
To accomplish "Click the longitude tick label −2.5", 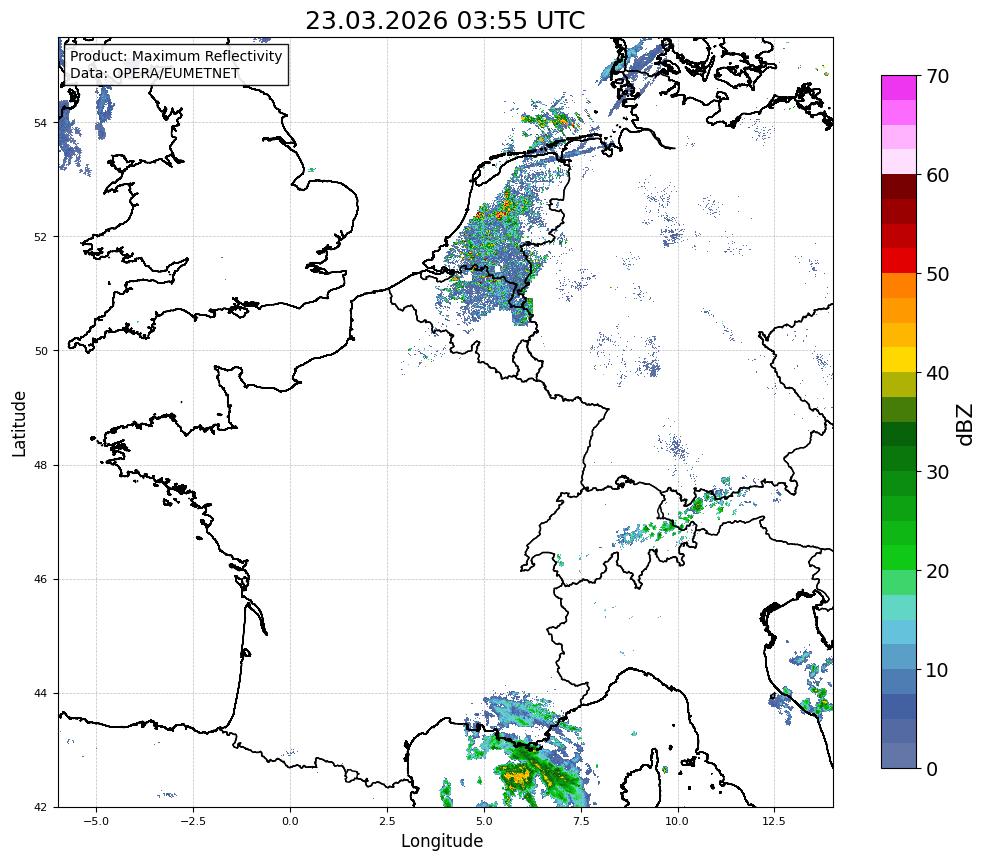I will click(193, 821).
